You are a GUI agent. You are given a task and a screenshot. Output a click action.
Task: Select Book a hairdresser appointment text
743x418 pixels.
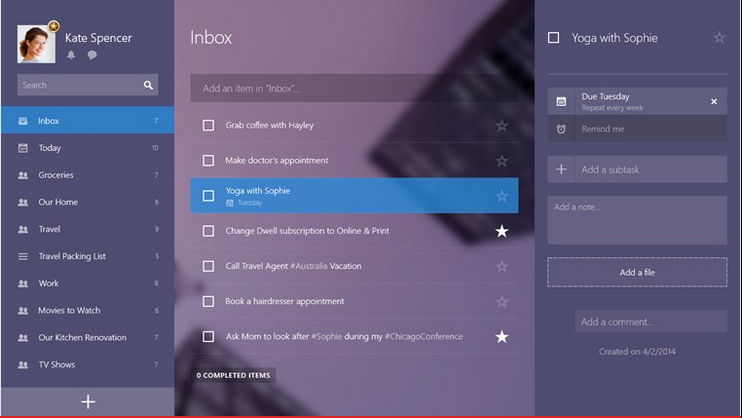click(x=284, y=301)
